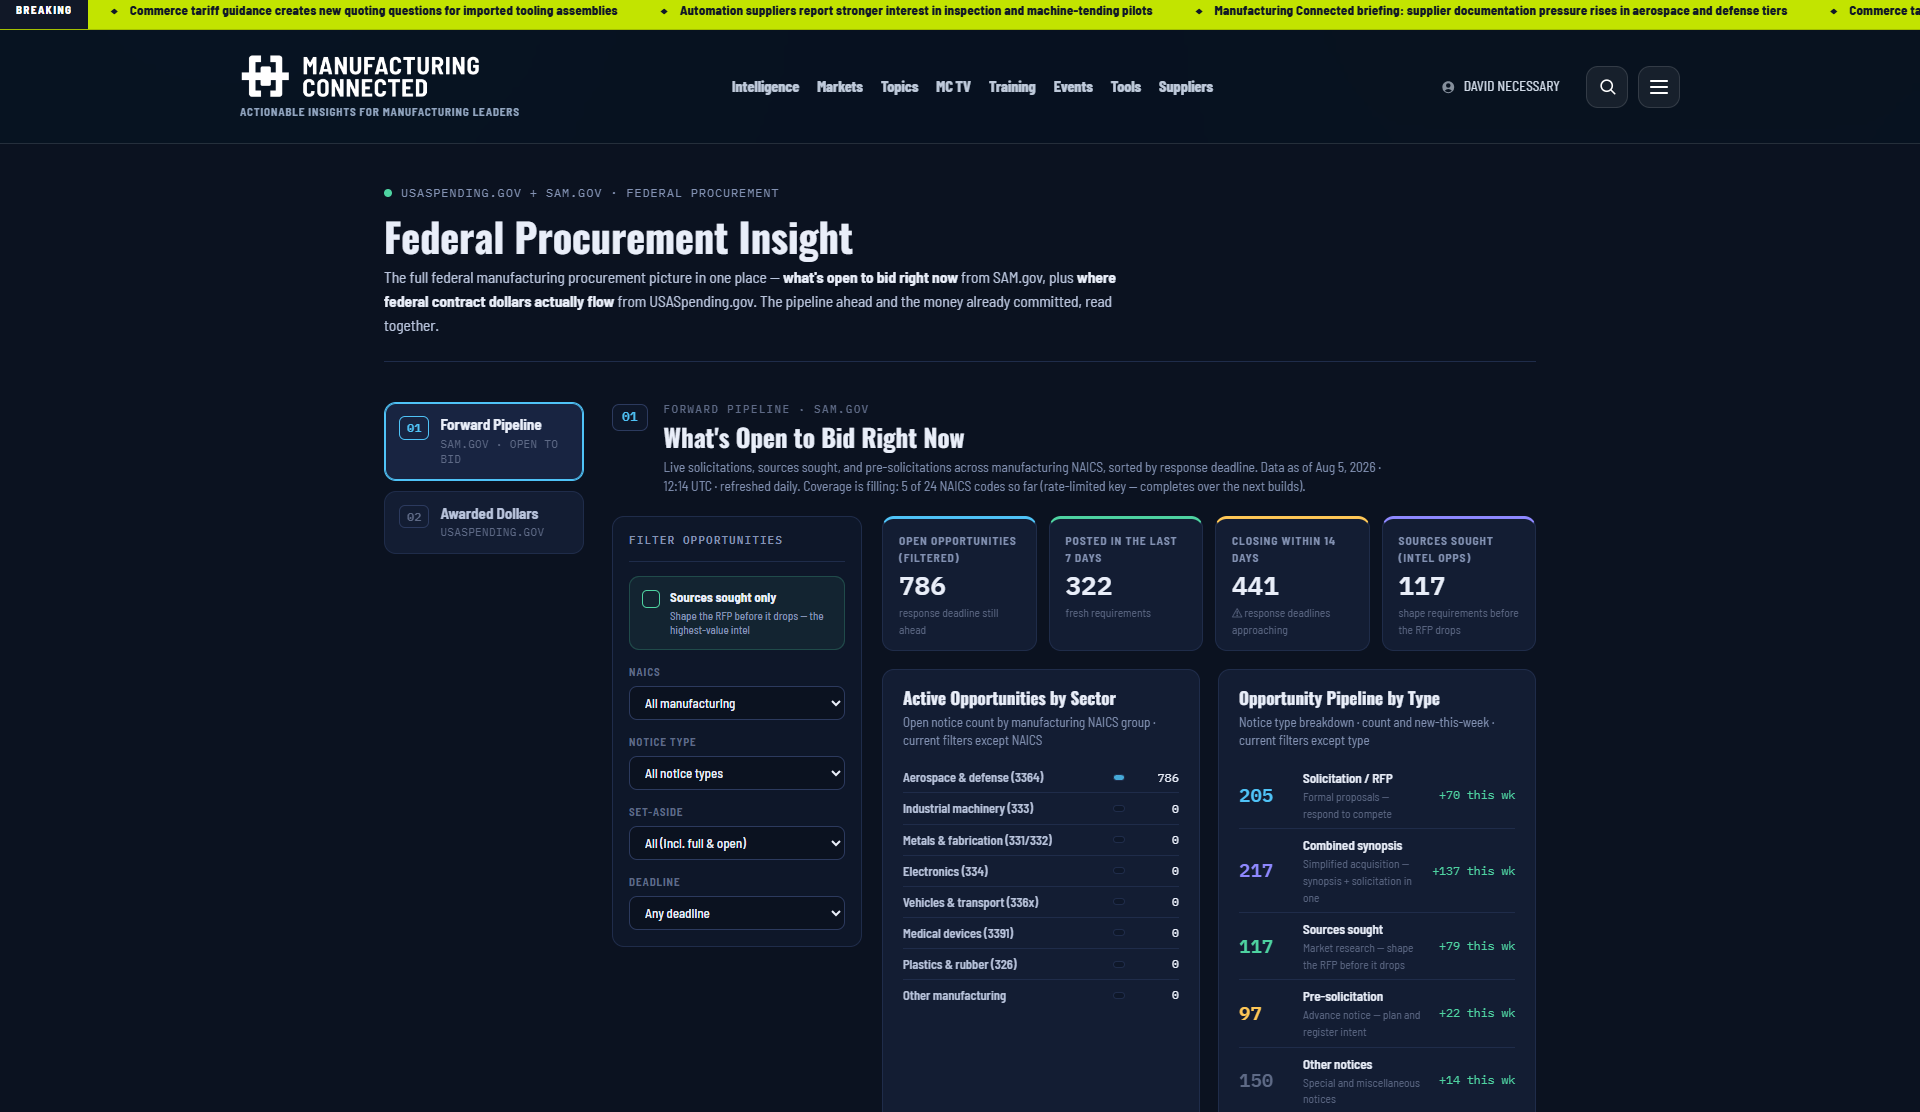Open the NAICS All manufacturing dropdown
1920x1112 pixels.
pyautogui.click(x=737, y=703)
